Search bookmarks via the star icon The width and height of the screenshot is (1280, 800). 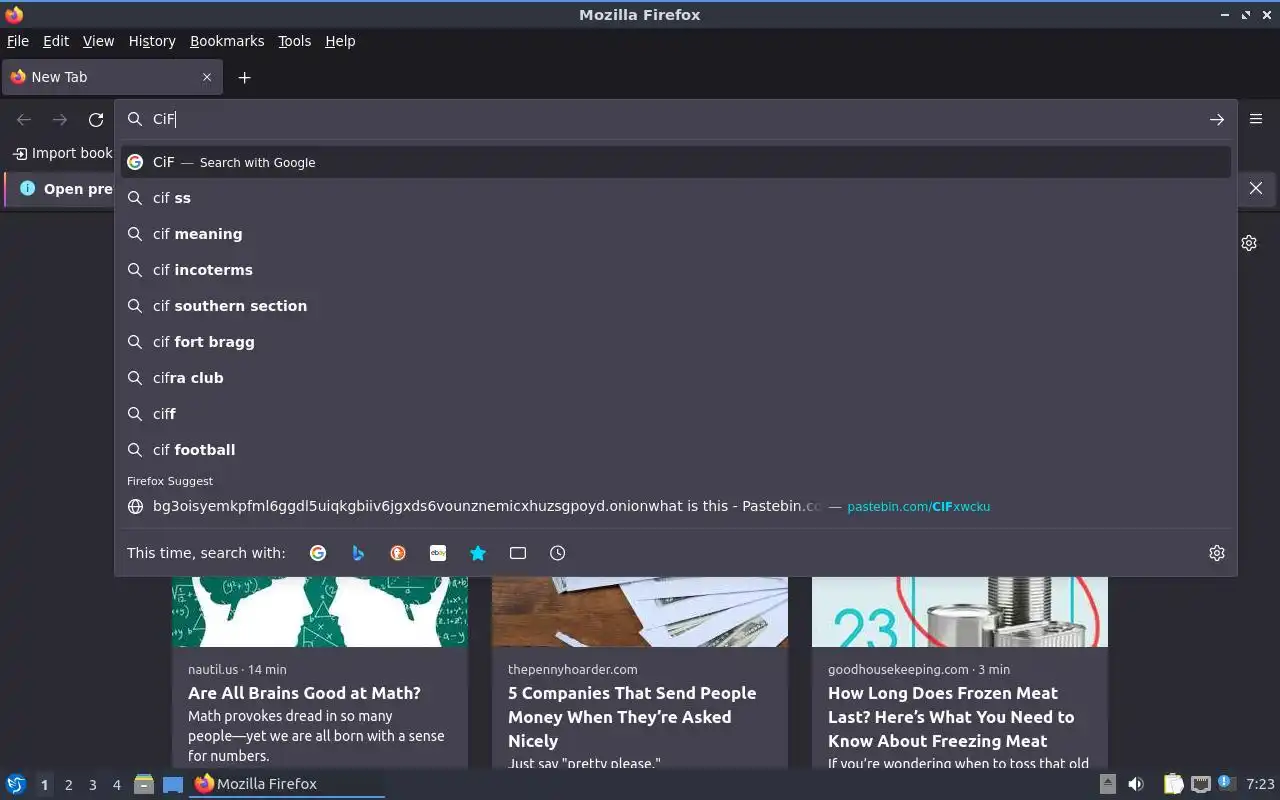point(478,553)
